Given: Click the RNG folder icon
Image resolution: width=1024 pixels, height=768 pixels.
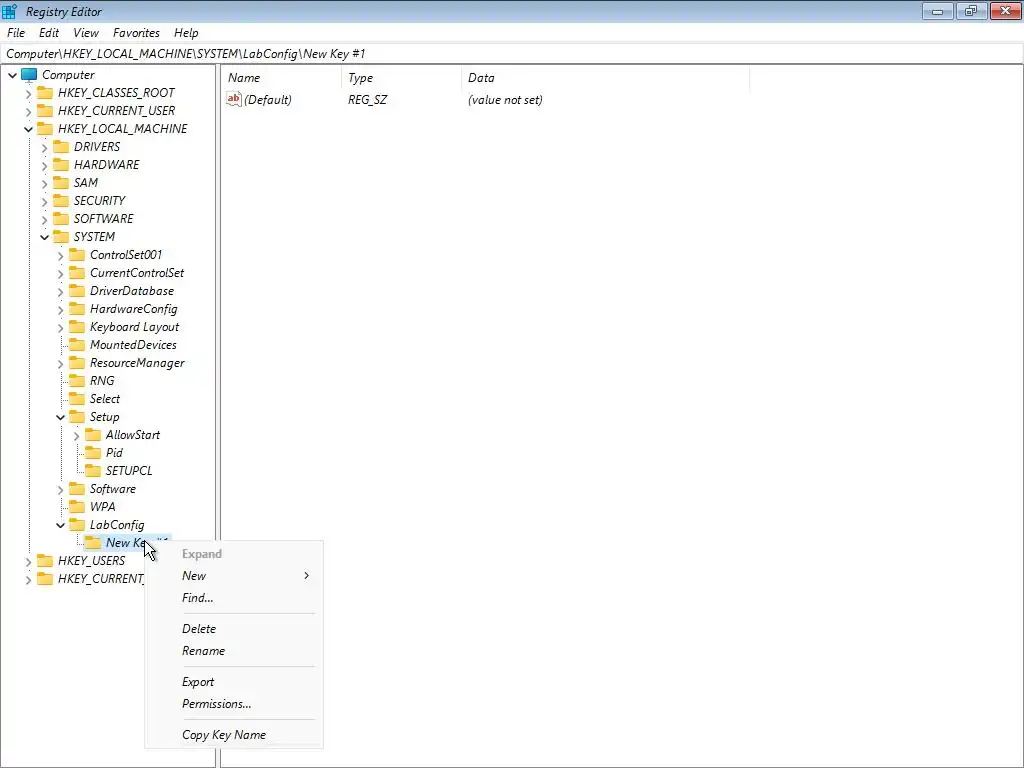Looking at the screenshot, I should pos(77,381).
